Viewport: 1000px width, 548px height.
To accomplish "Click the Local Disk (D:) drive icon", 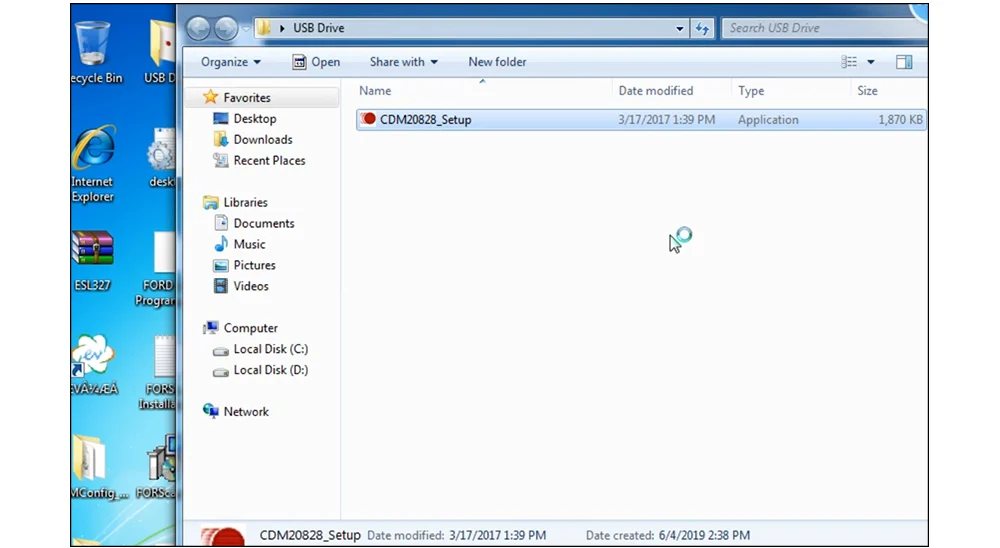I will [221, 372].
